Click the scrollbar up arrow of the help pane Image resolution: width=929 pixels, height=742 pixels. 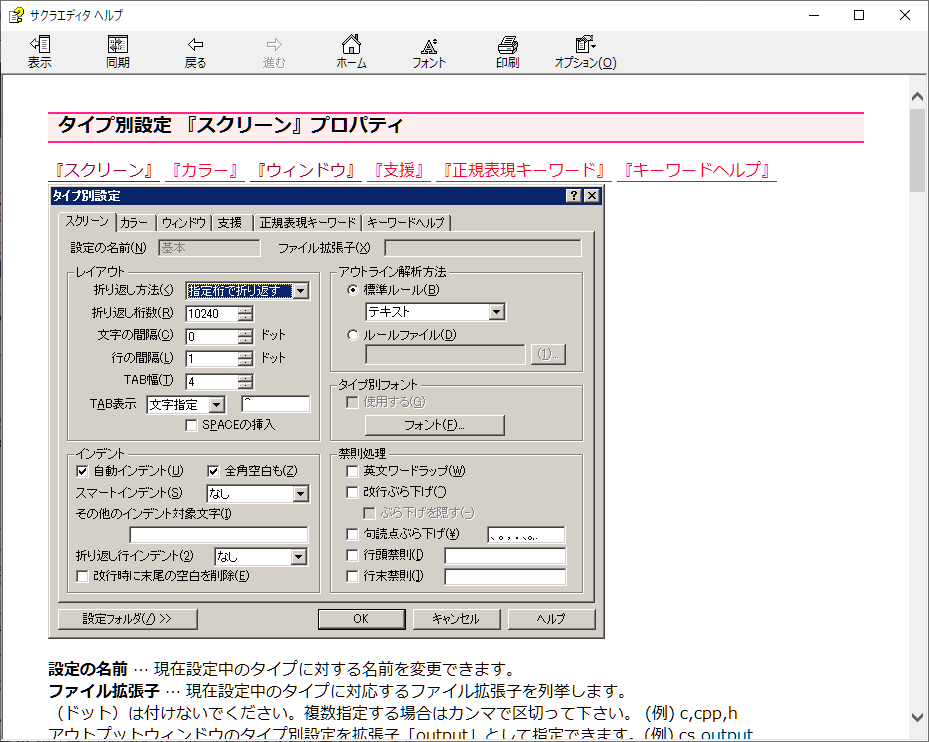[x=917, y=97]
